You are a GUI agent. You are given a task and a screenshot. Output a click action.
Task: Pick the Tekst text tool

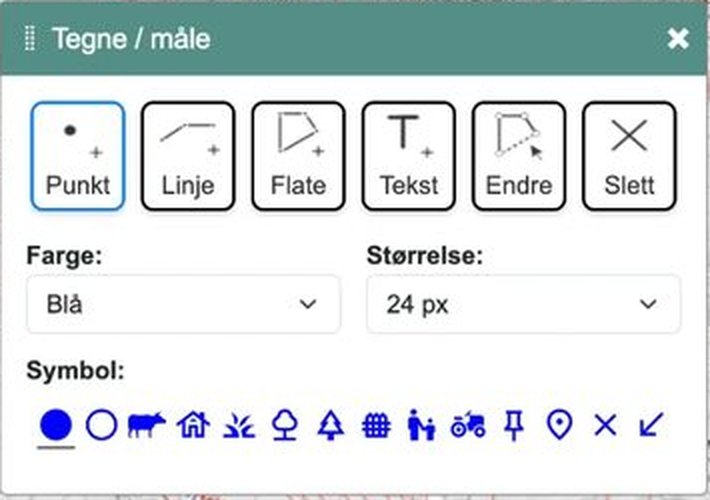point(408,156)
